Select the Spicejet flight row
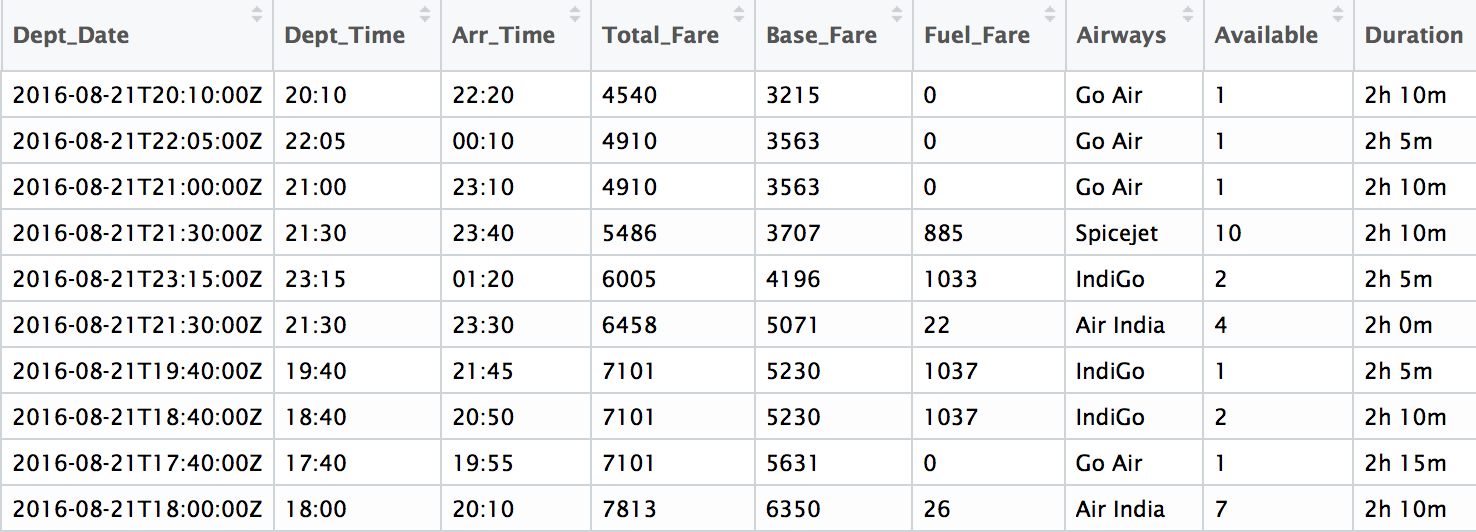1476x532 pixels. (738, 233)
